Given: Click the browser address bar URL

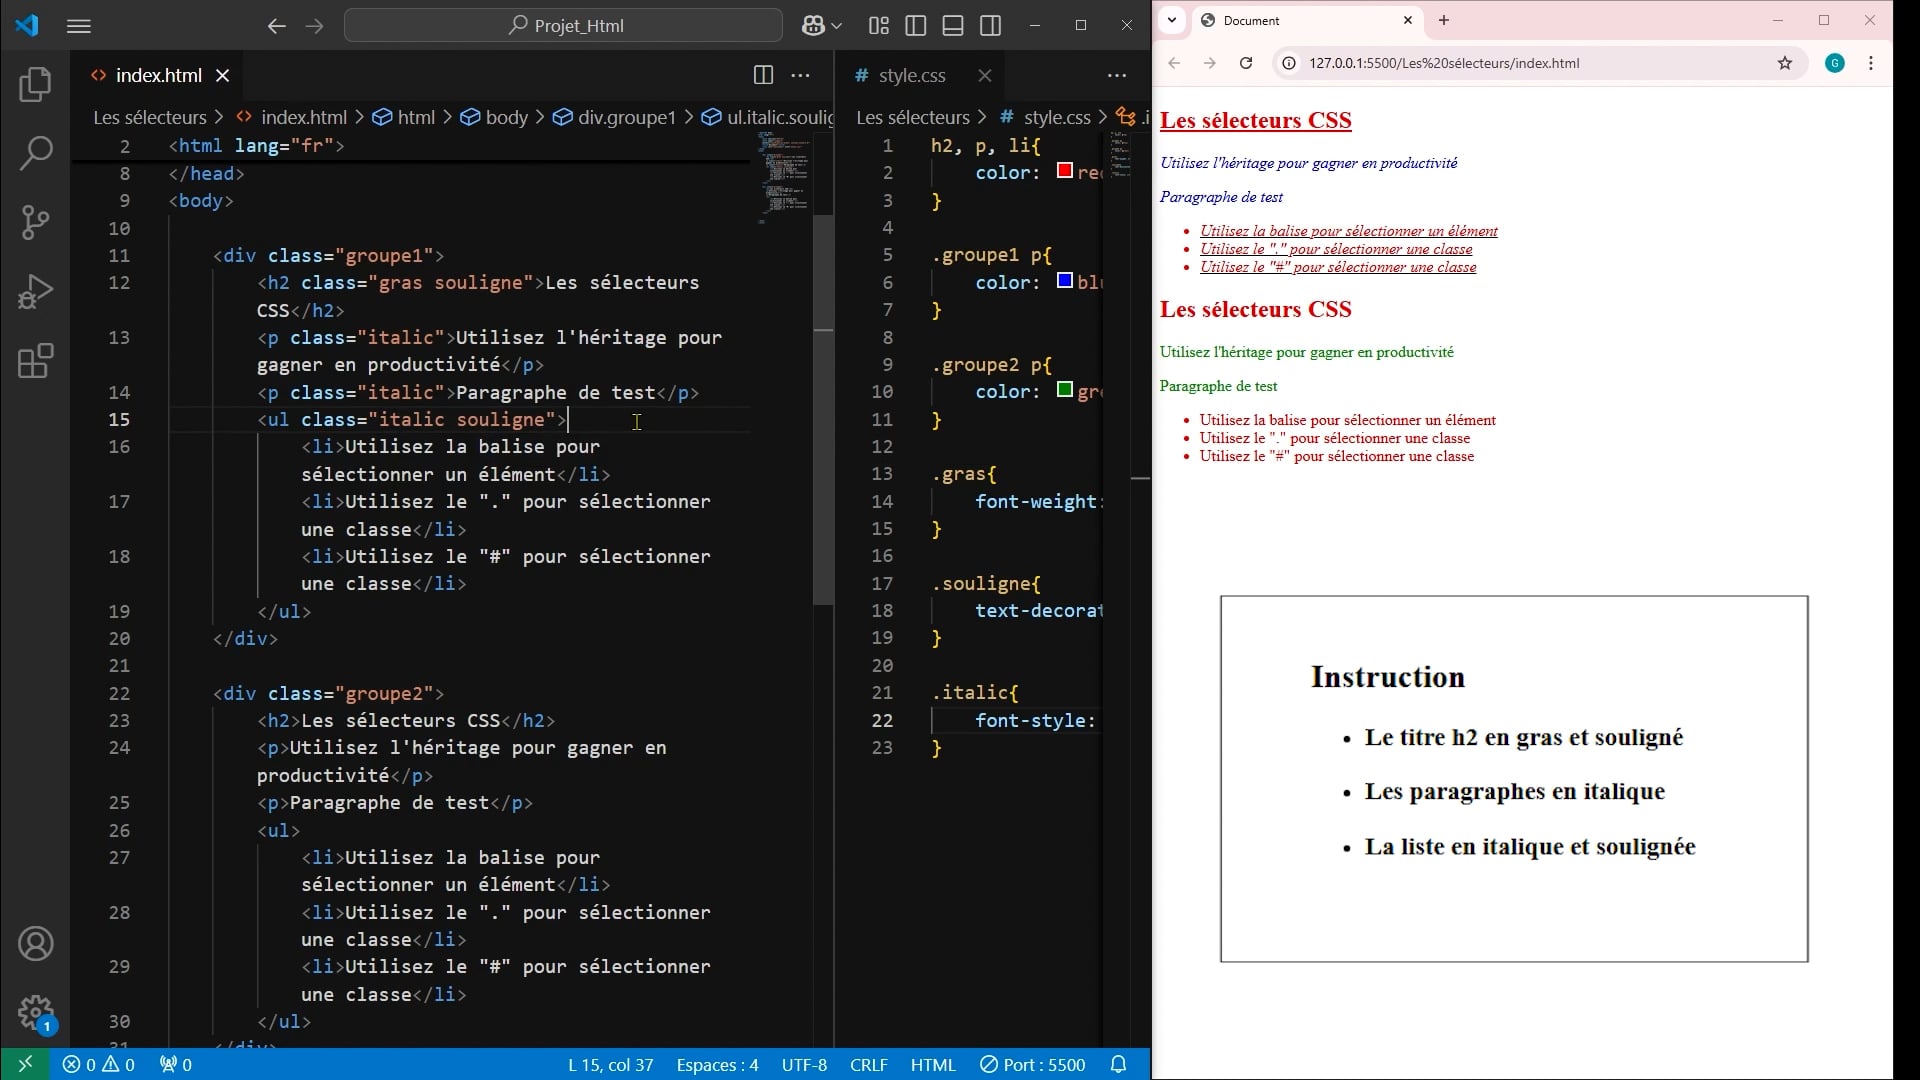Looking at the screenshot, I should (1444, 63).
